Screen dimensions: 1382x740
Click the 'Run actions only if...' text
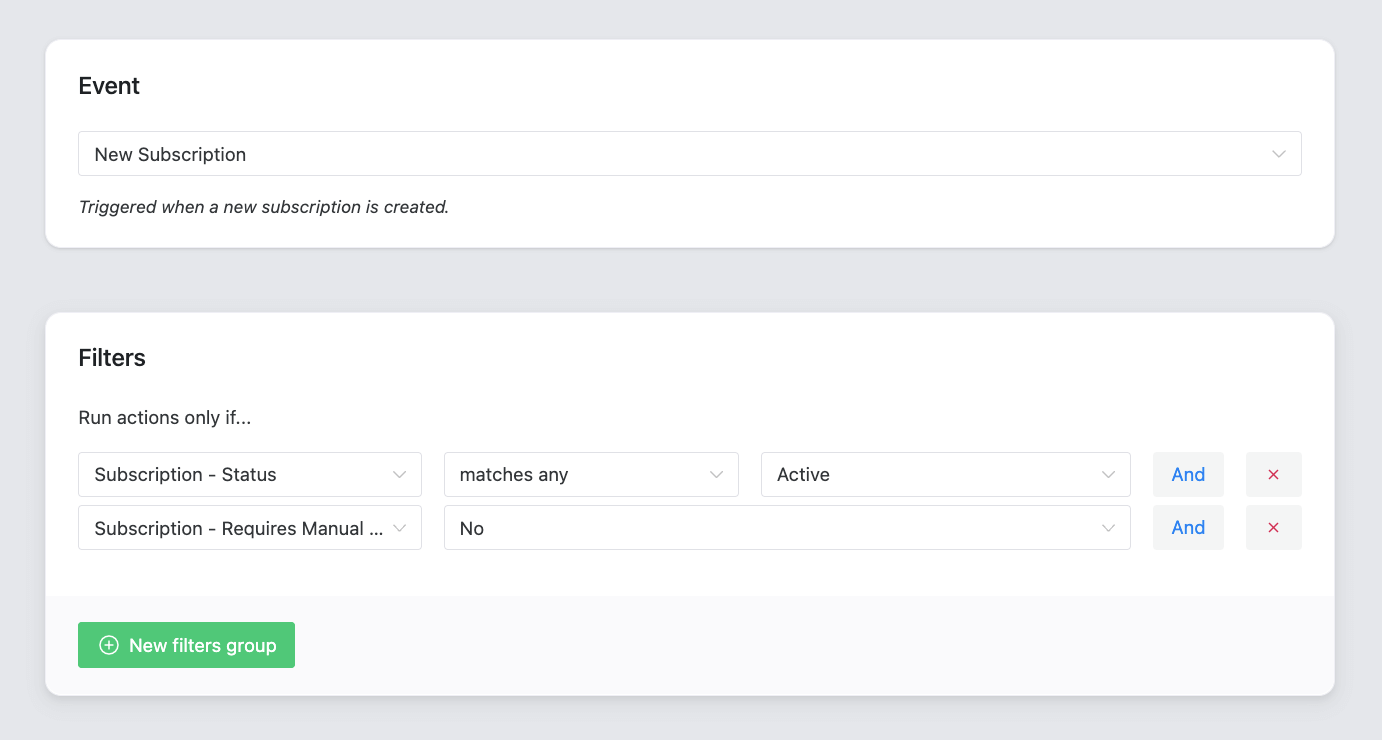coord(165,418)
